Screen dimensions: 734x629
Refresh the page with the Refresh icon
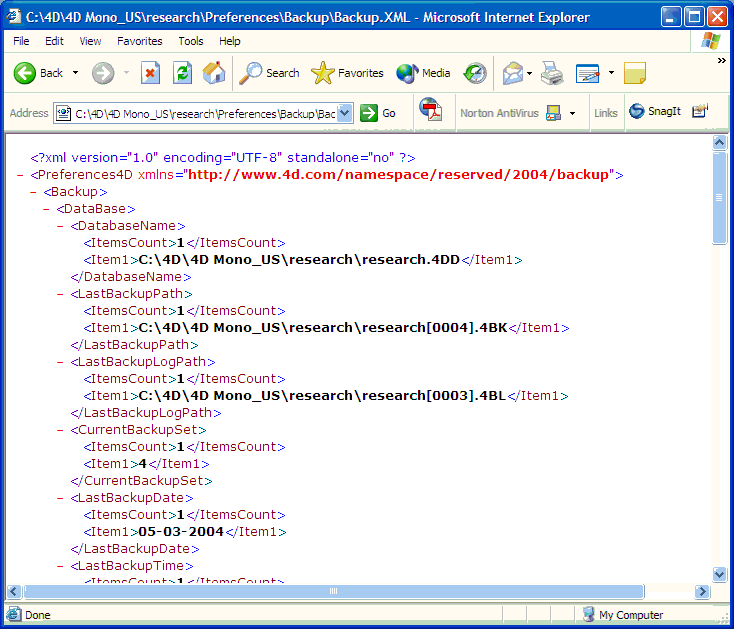tap(182, 73)
